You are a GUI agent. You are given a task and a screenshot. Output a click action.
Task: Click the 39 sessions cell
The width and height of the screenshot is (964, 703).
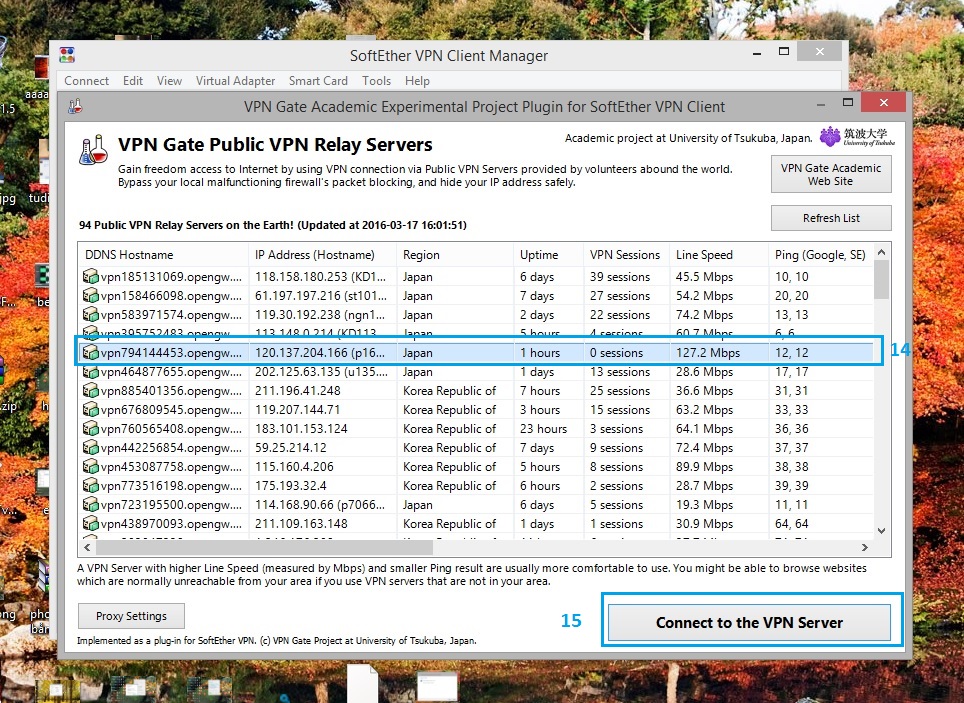(x=620, y=277)
